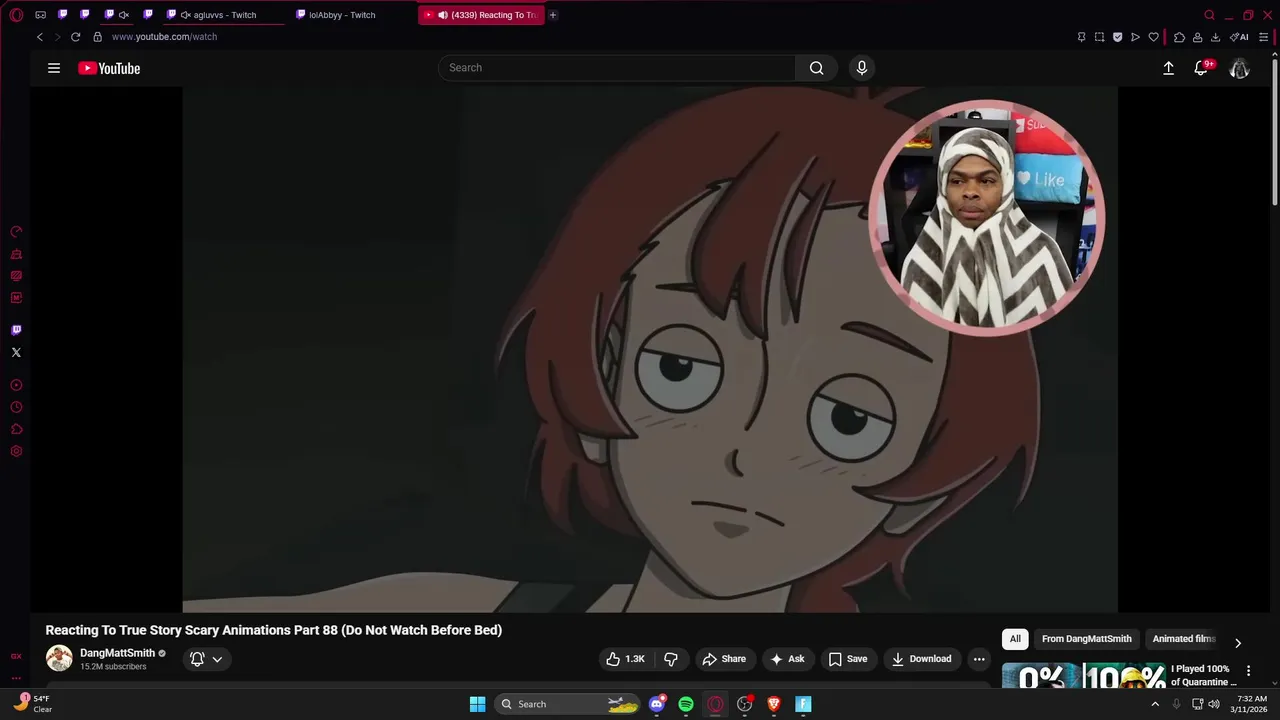1280x720 pixels.
Task: Select the Animated films chip
Action: pos(1184,639)
